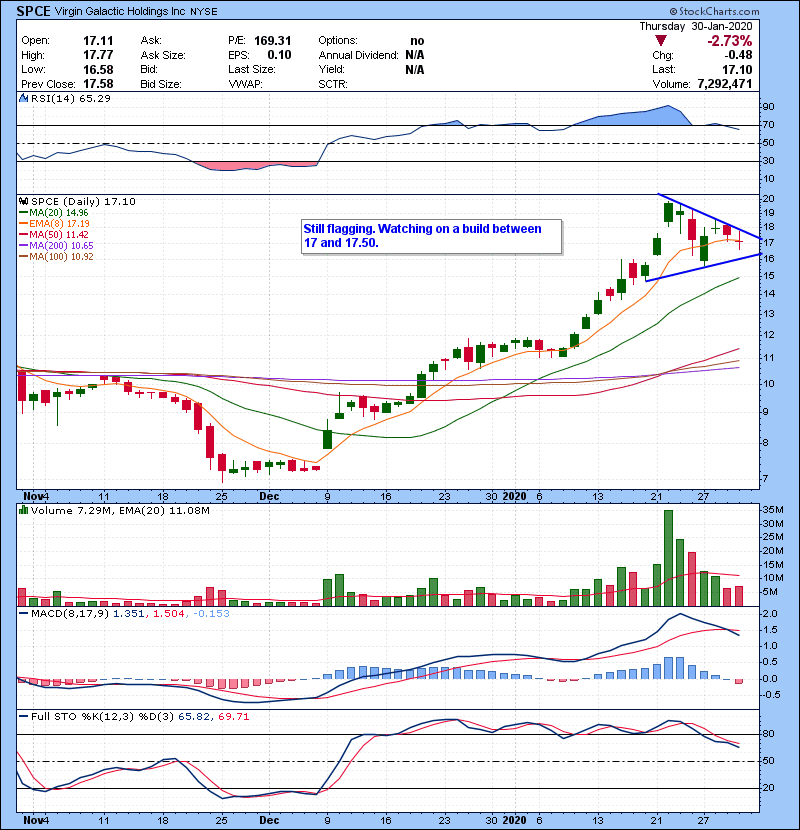Image resolution: width=800 pixels, height=830 pixels.
Task: Click the MA(100) 10.92 legend entry
Action: 56,257
